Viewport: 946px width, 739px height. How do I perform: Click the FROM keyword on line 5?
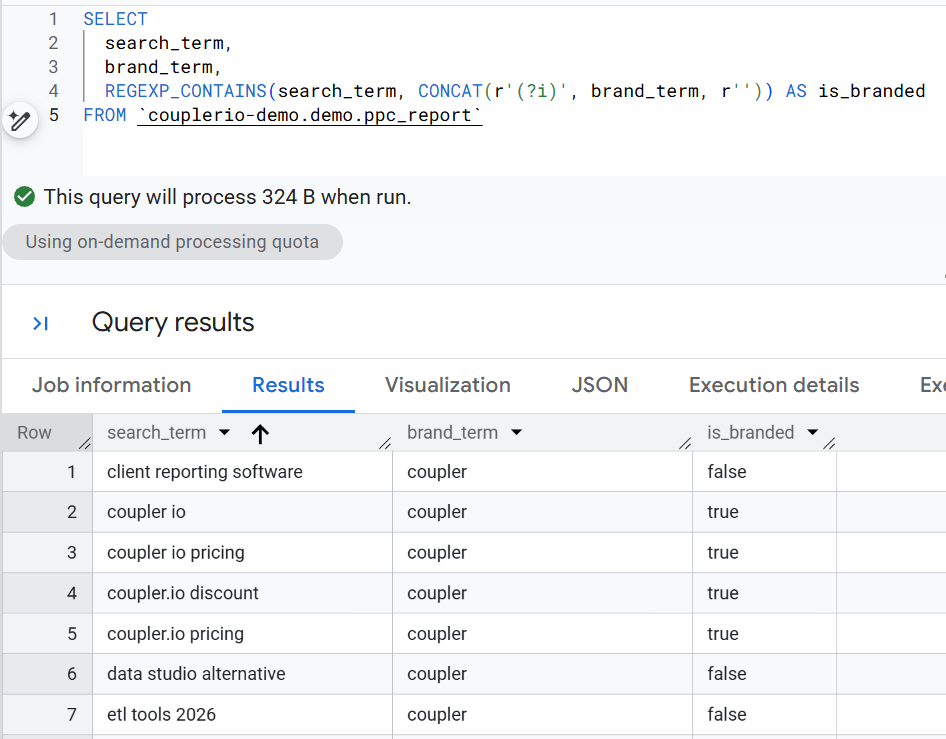(x=104, y=115)
